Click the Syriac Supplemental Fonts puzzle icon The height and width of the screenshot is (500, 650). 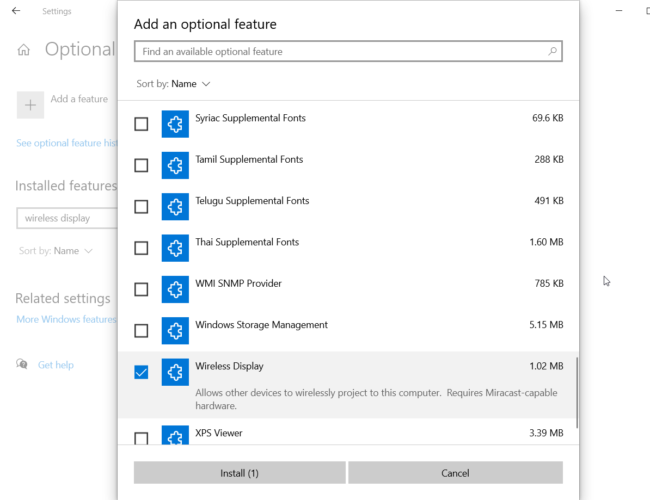coord(175,124)
